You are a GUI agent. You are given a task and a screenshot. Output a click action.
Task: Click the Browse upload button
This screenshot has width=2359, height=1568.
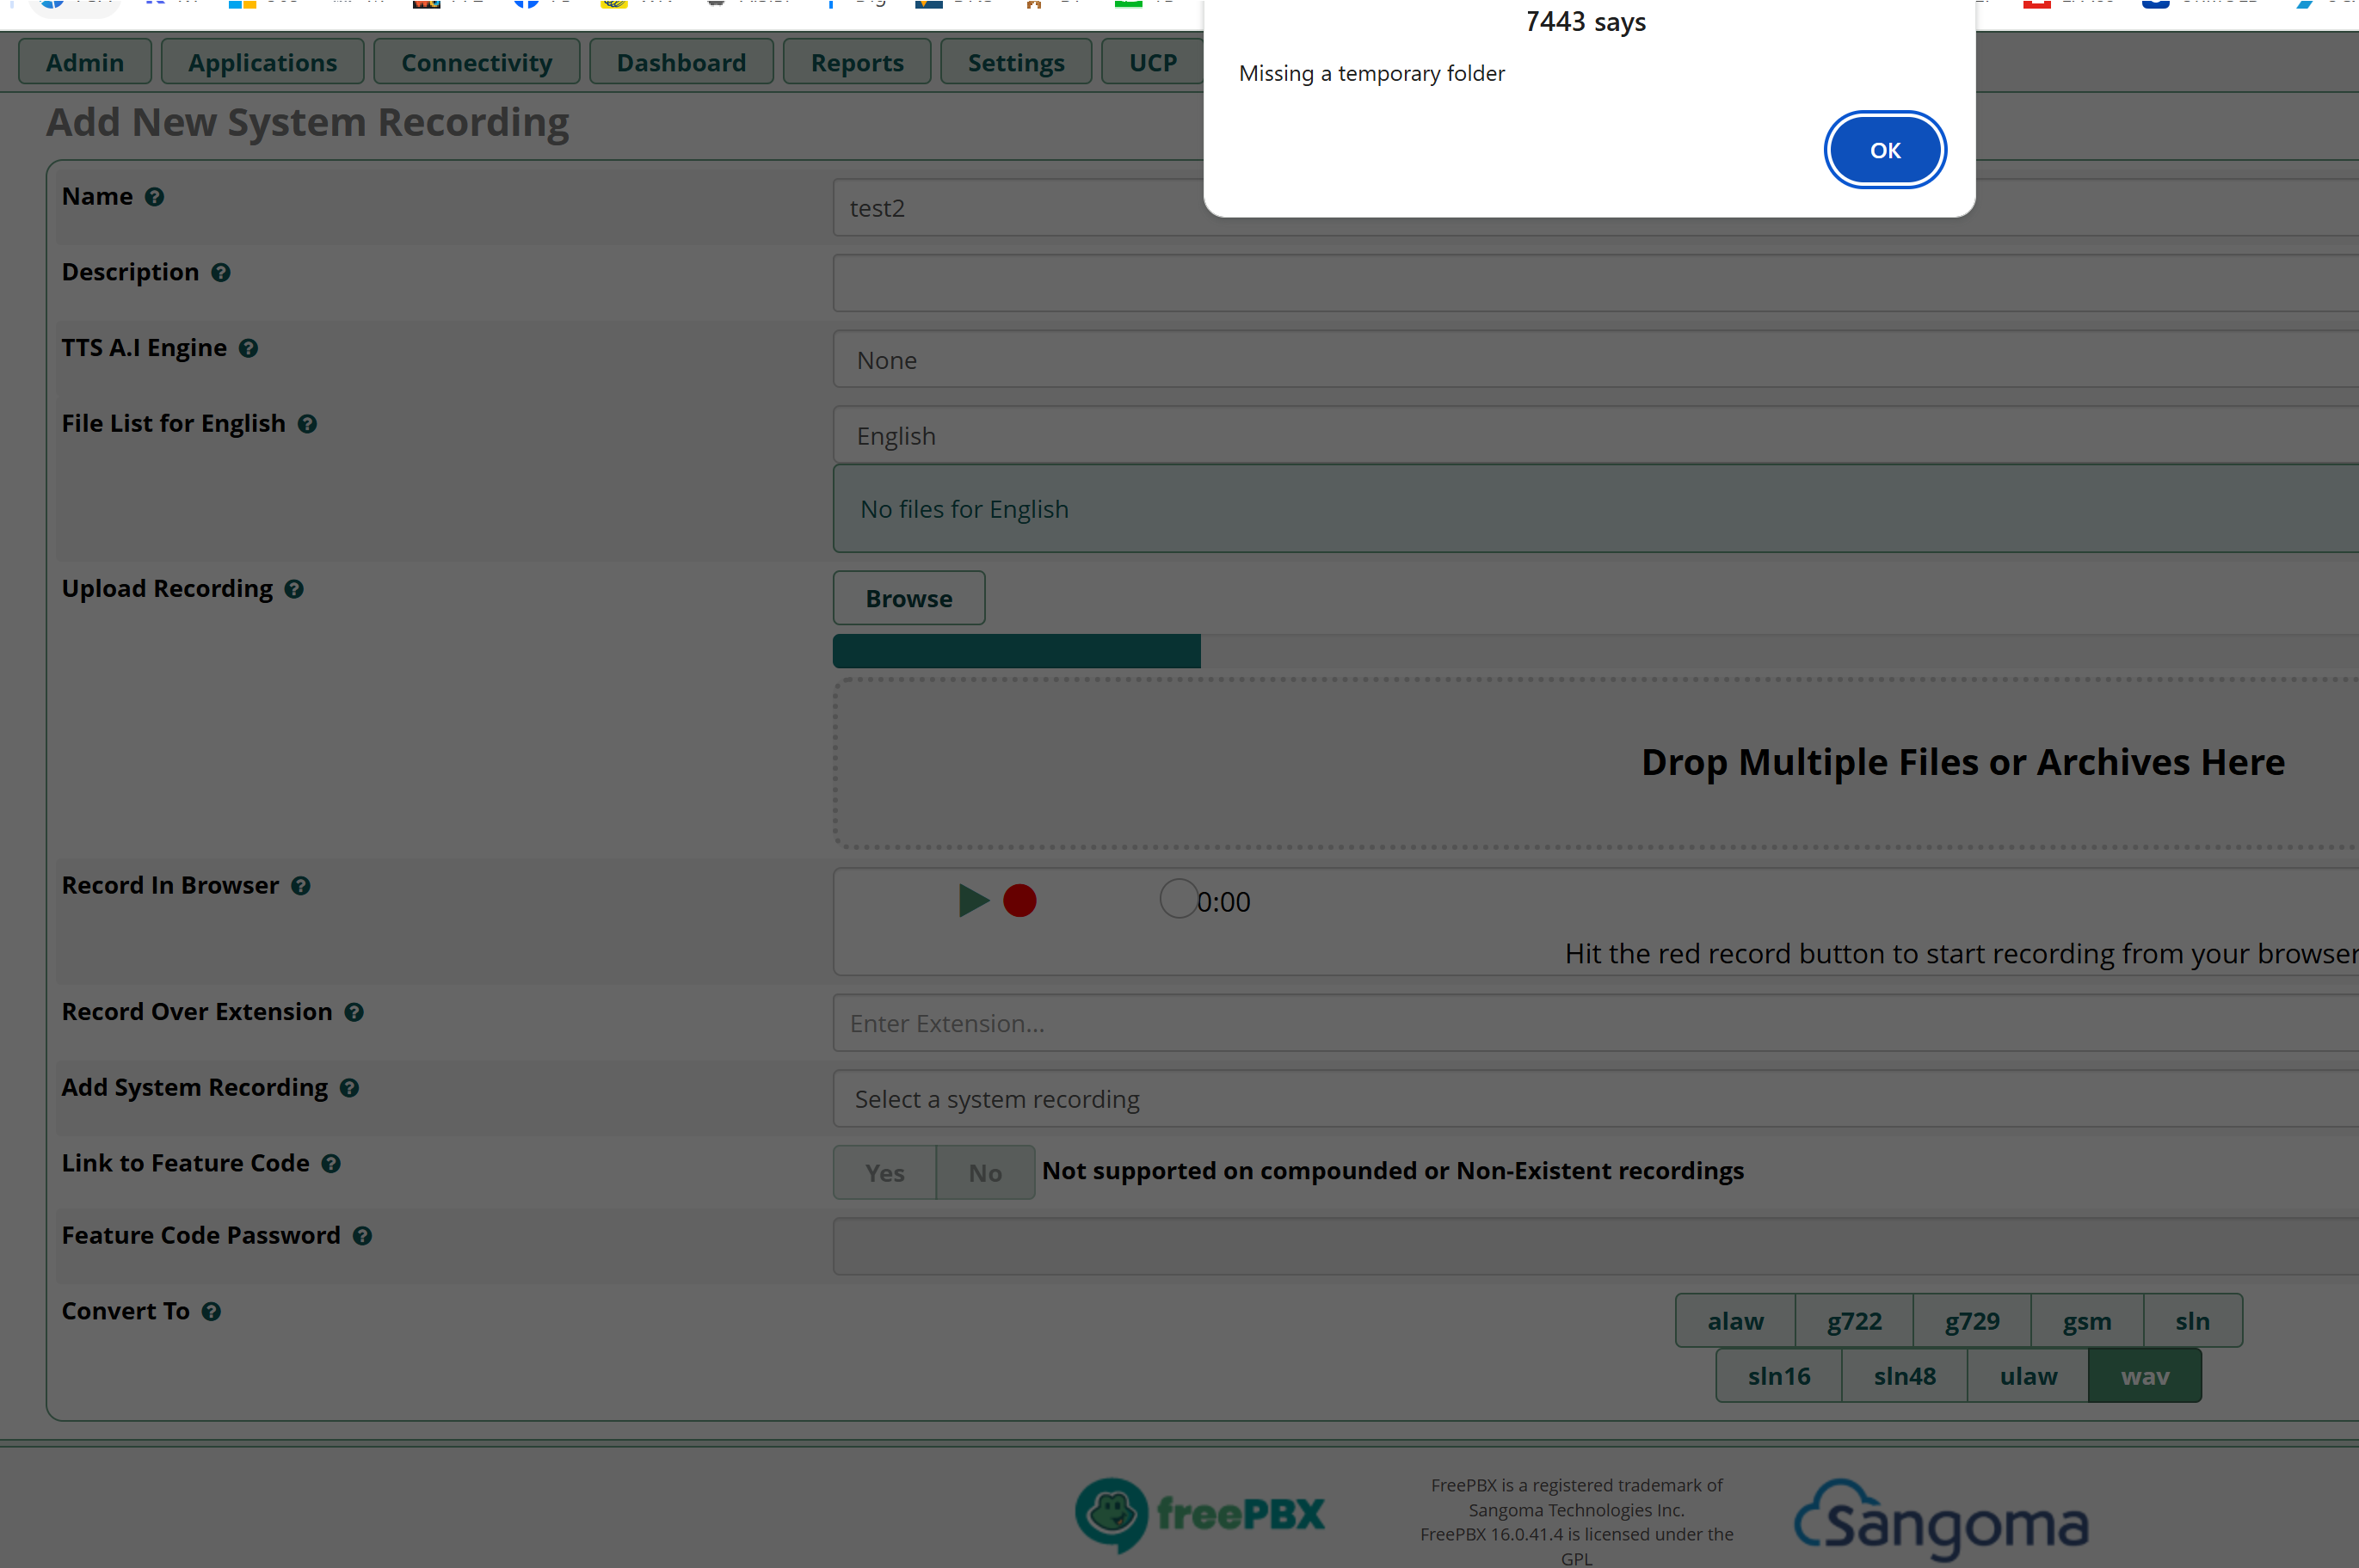point(908,598)
